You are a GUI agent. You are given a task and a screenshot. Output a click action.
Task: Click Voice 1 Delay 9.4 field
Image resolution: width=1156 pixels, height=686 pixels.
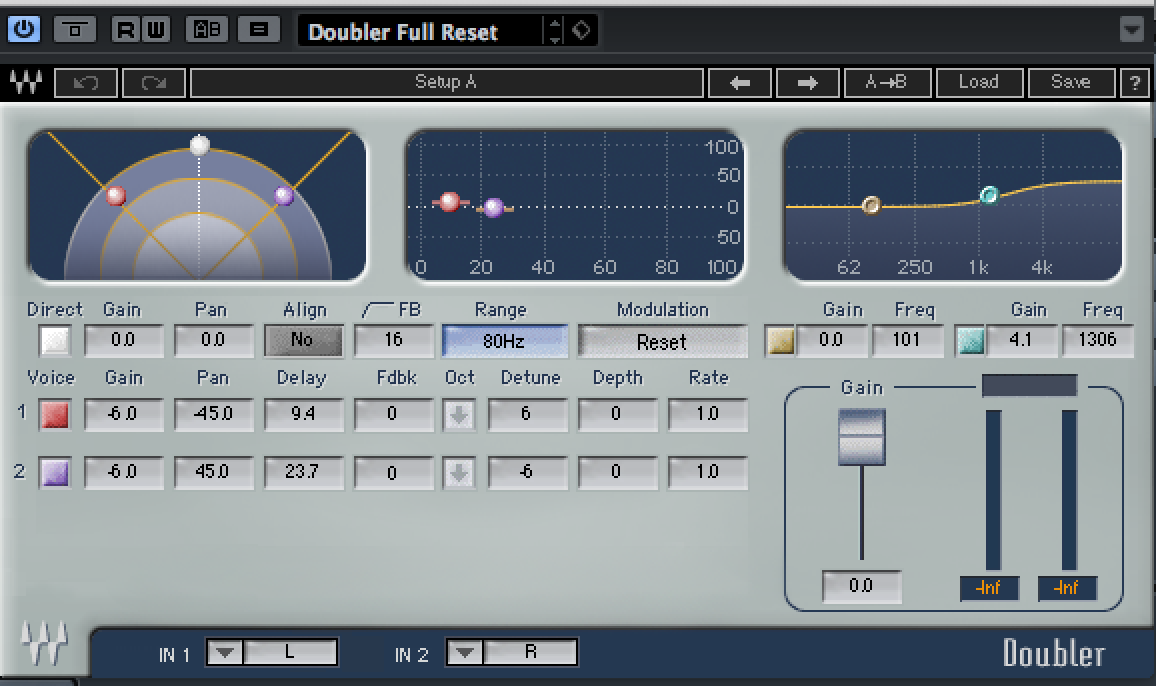tap(303, 414)
